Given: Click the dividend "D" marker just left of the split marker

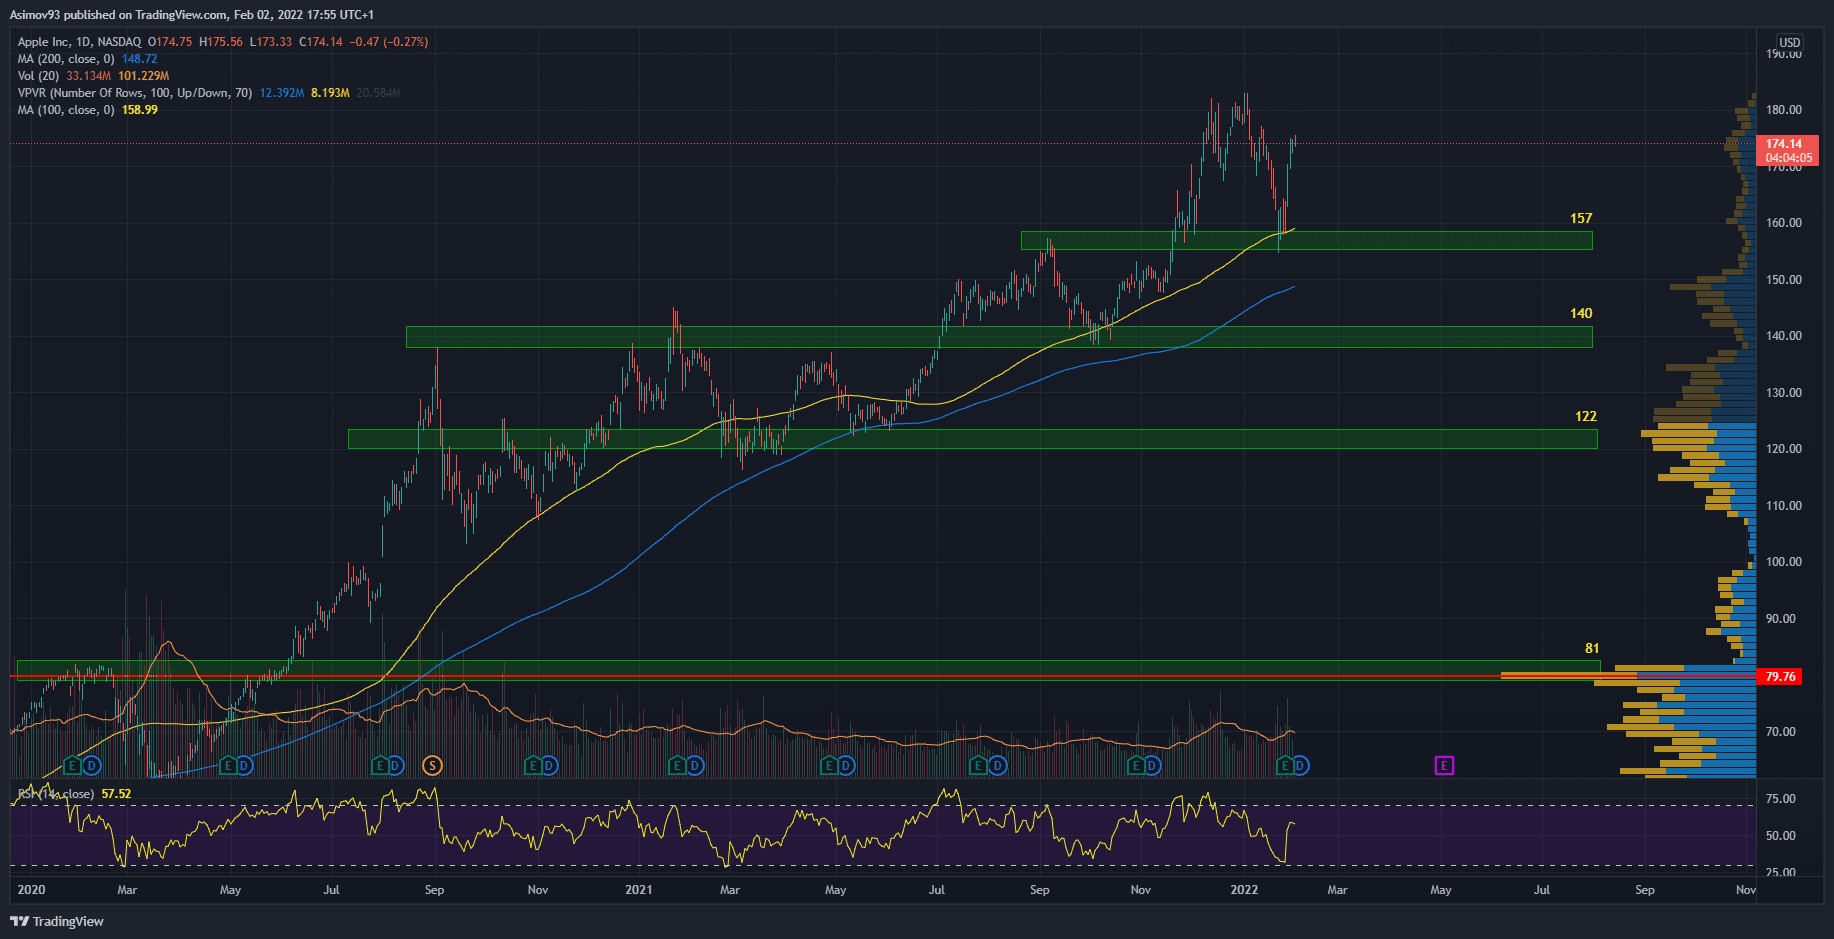Looking at the screenshot, I should [x=395, y=765].
